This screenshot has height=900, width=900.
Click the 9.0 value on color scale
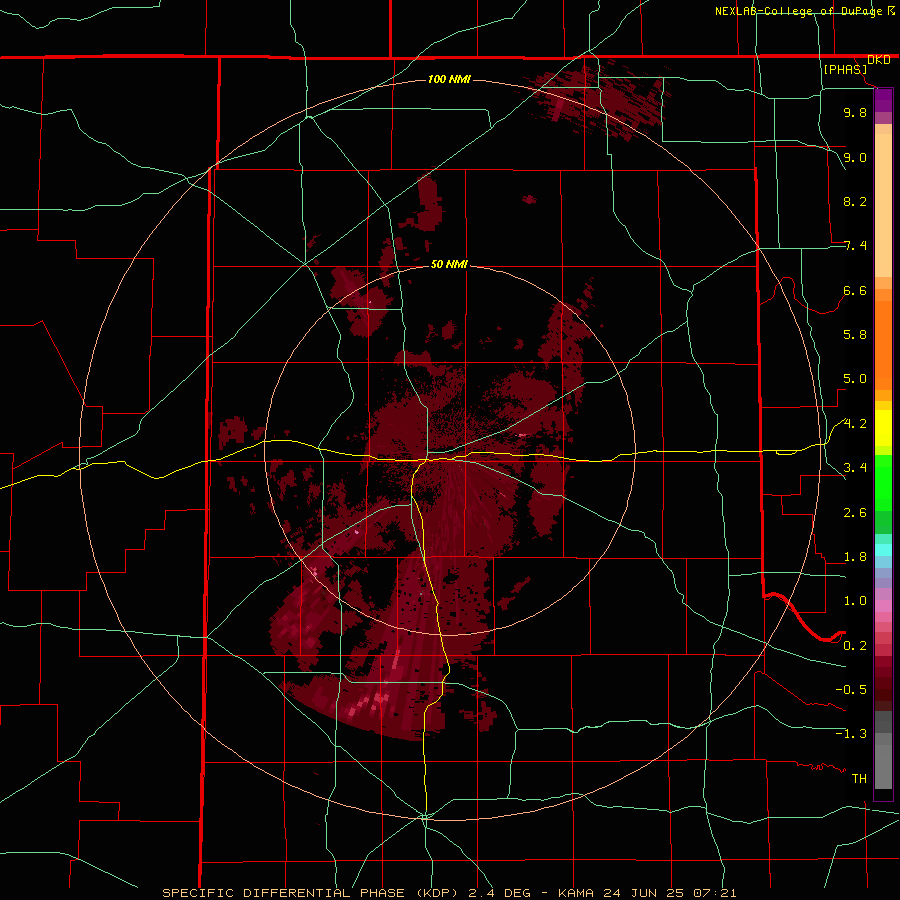[855, 157]
